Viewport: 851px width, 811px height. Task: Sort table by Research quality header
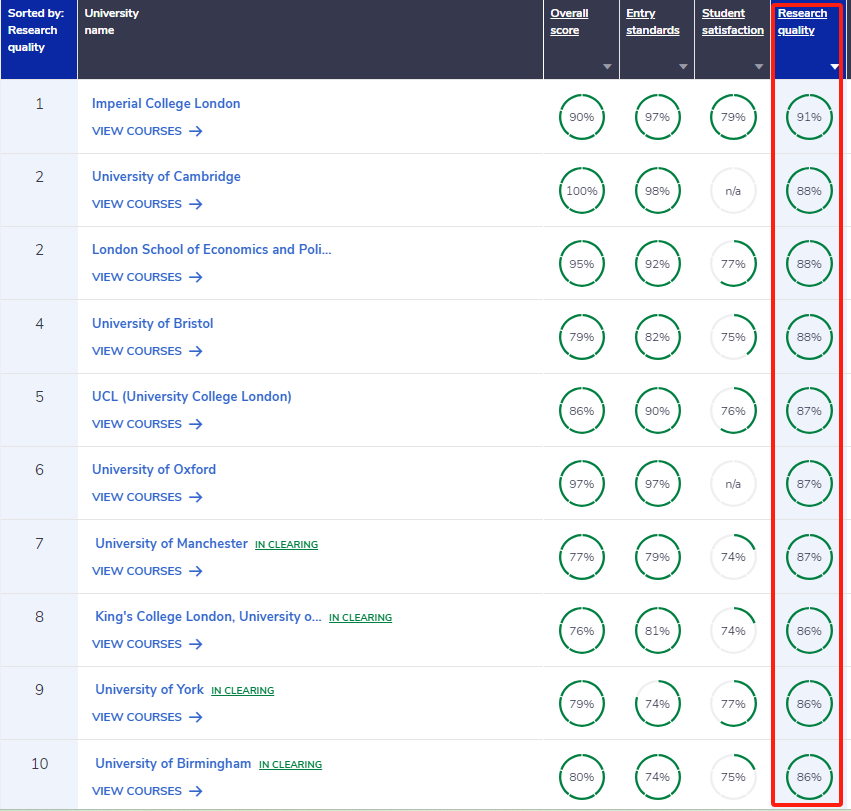[802, 22]
